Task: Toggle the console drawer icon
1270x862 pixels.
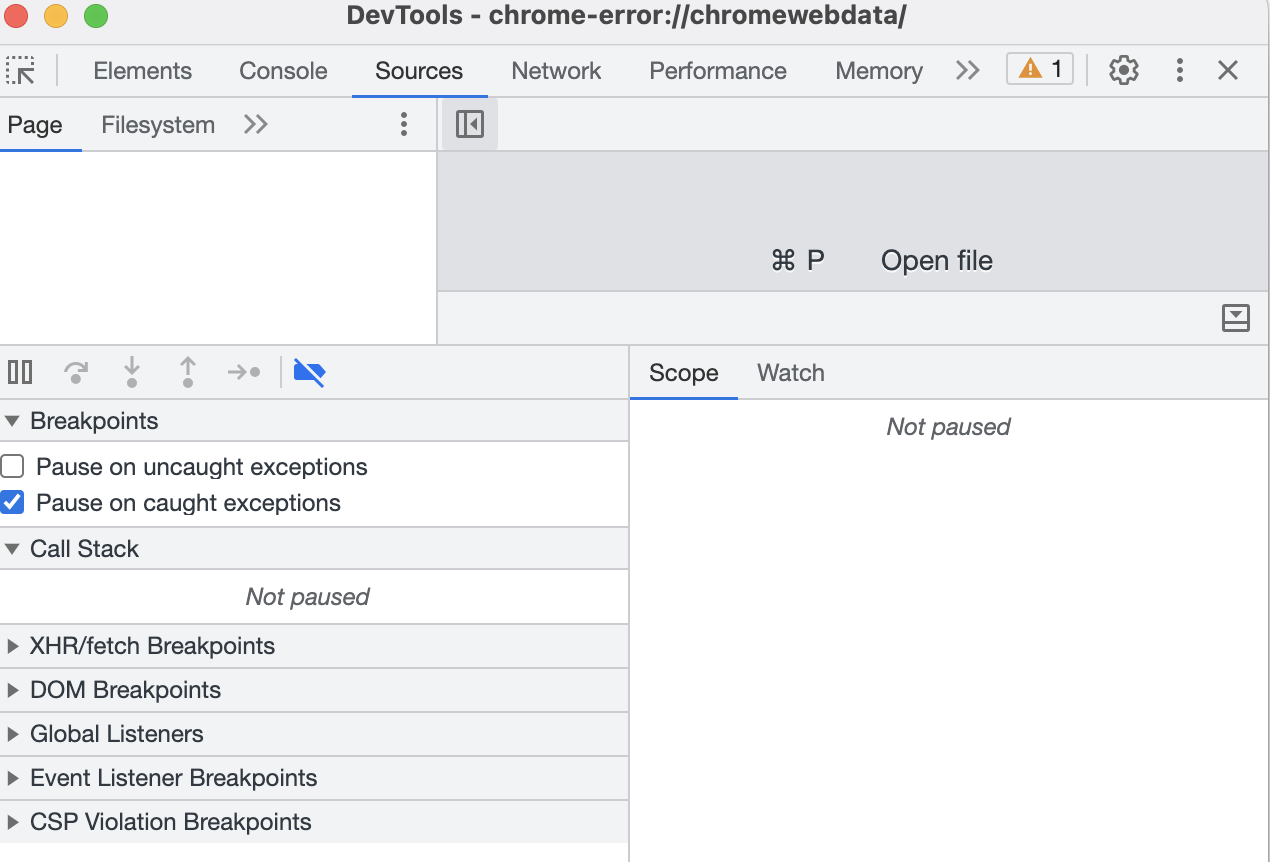Action: (1236, 318)
